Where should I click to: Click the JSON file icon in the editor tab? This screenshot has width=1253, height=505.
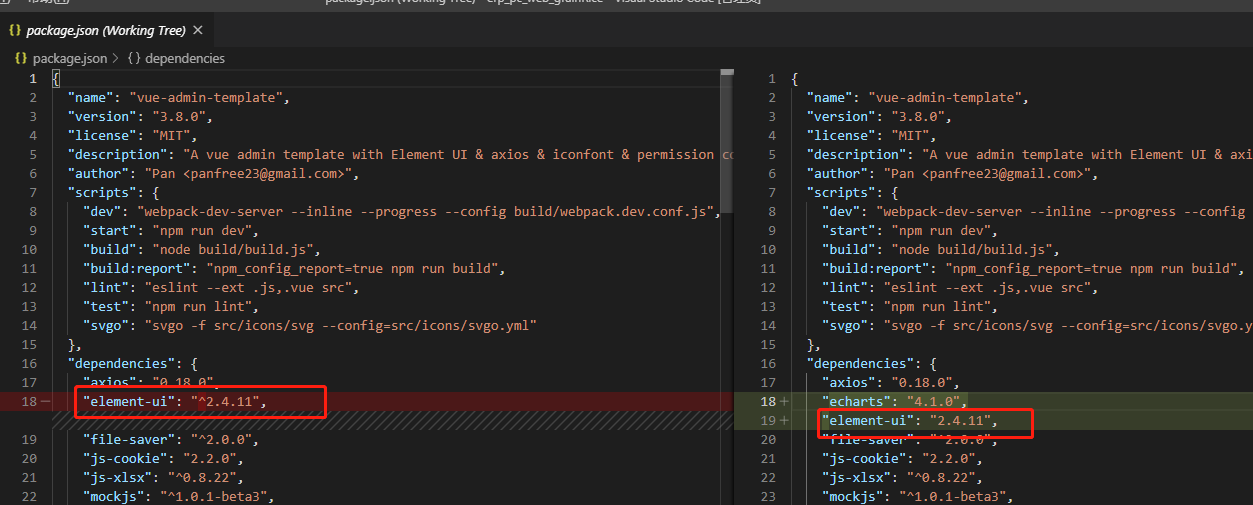click(15, 31)
